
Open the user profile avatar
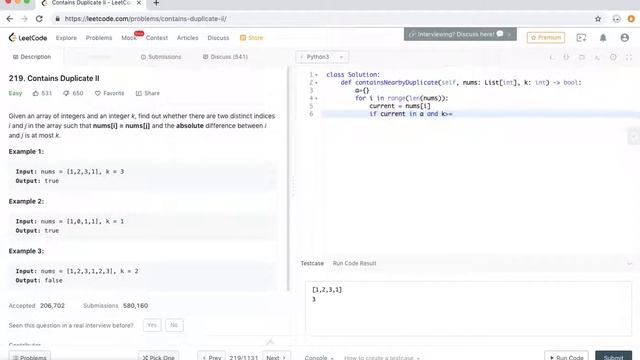pos(624,38)
